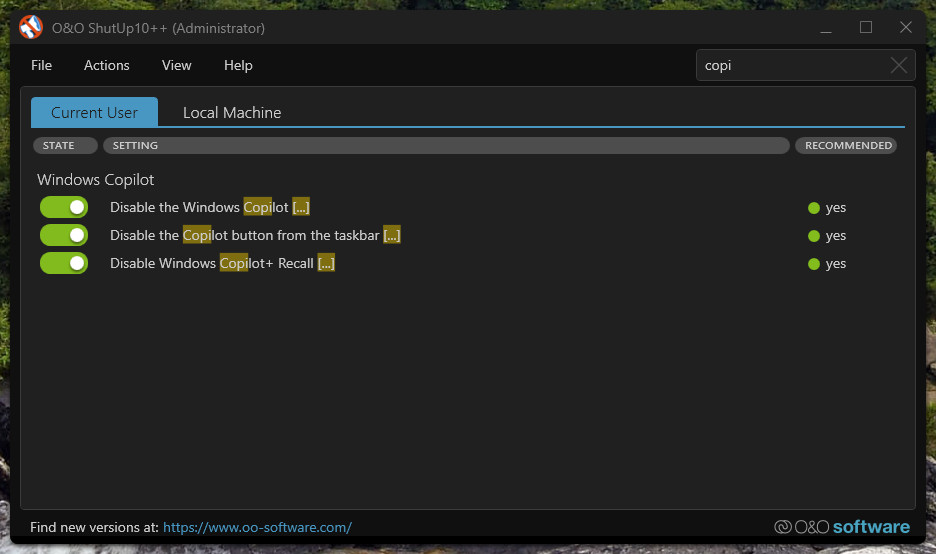Maximize the O&O ShutUp10++ window

click(x=866, y=27)
